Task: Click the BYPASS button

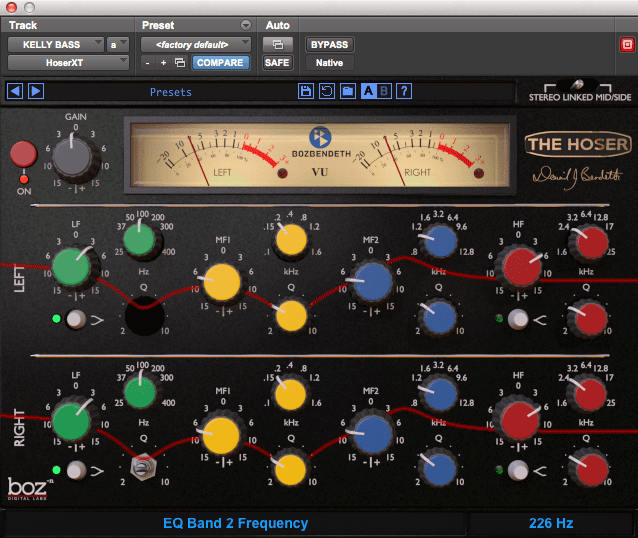Action: [x=330, y=44]
